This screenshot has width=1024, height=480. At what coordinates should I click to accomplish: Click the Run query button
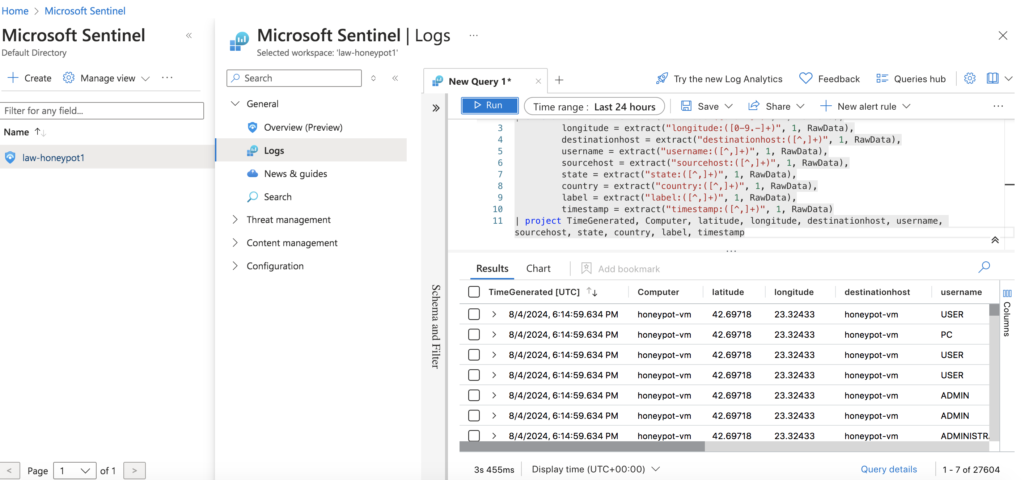click(489, 106)
